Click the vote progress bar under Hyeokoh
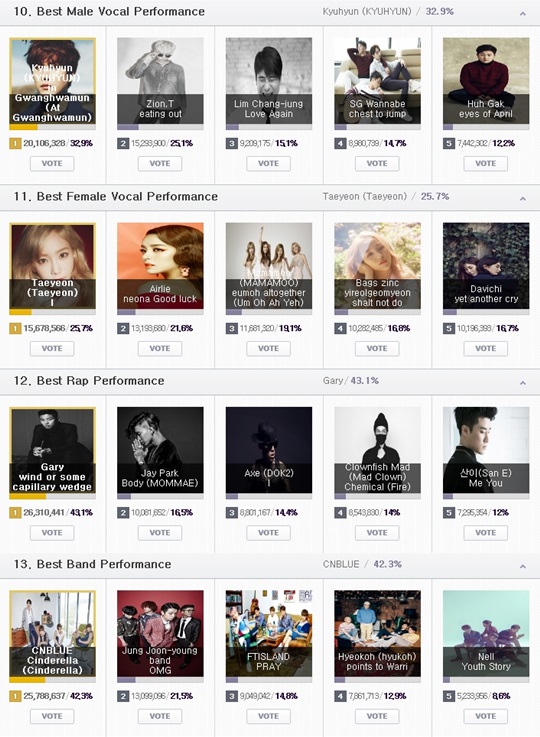The image size is (540, 737). click(377, 680)
